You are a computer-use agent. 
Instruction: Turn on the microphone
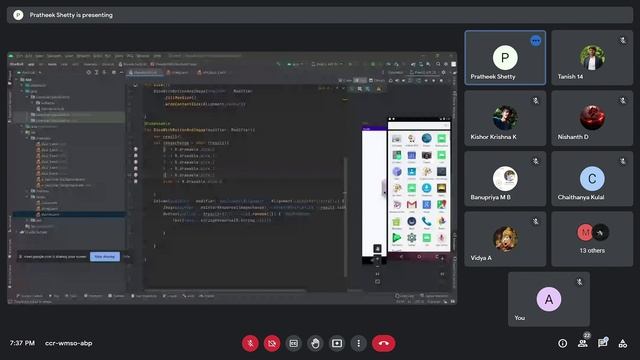pos(250,343)
